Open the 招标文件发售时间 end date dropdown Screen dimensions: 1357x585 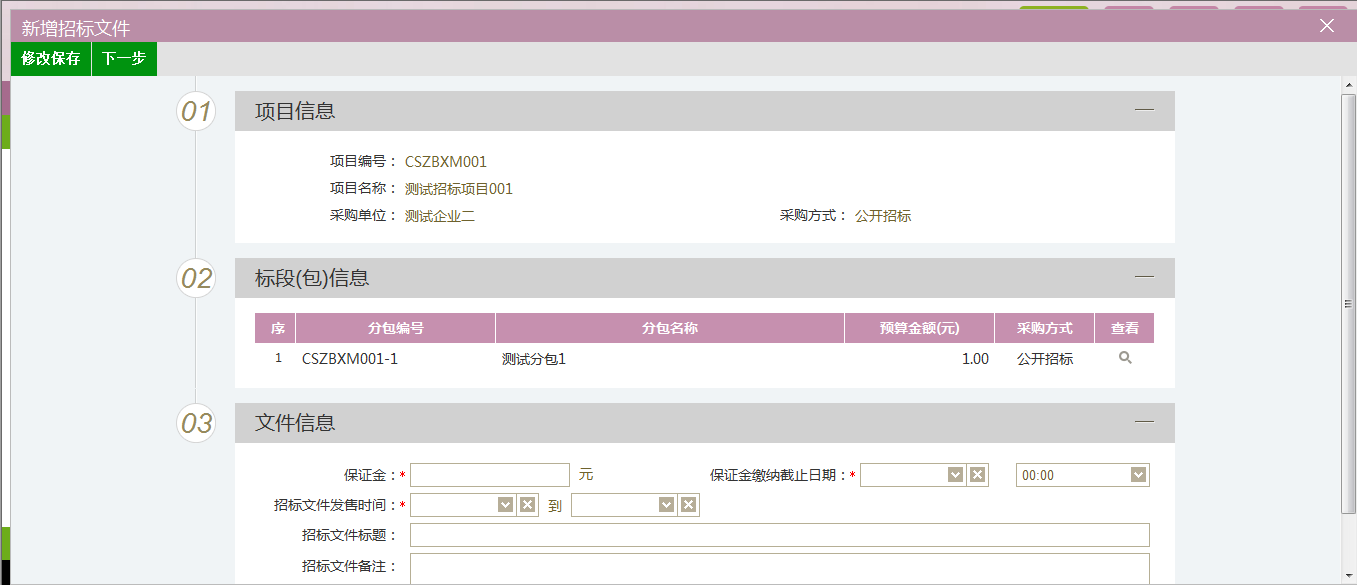pos(666,505)
